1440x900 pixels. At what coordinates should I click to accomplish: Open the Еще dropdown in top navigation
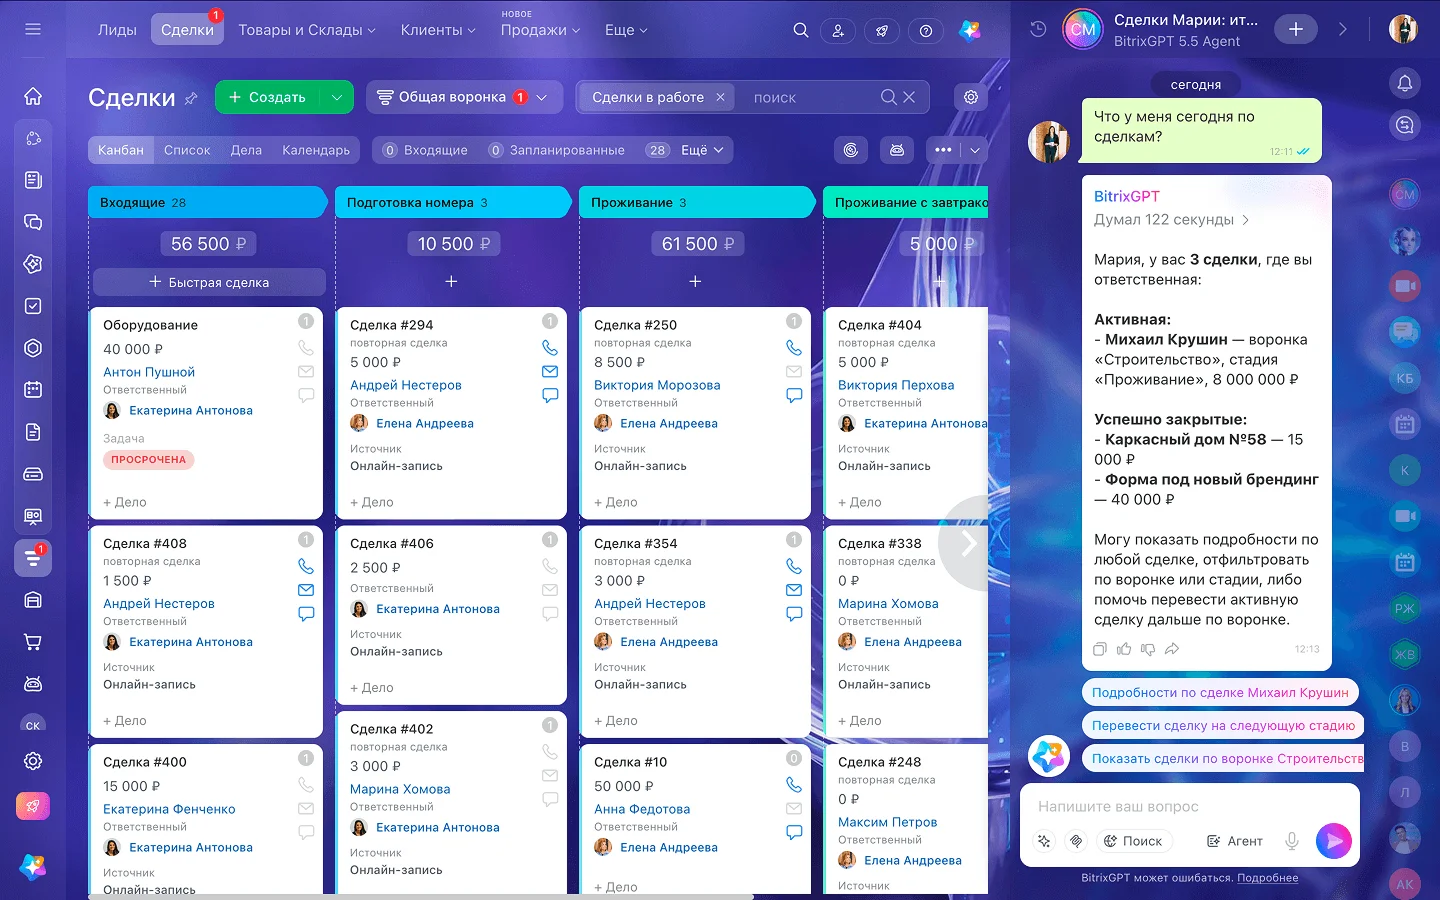pos(626,30)
